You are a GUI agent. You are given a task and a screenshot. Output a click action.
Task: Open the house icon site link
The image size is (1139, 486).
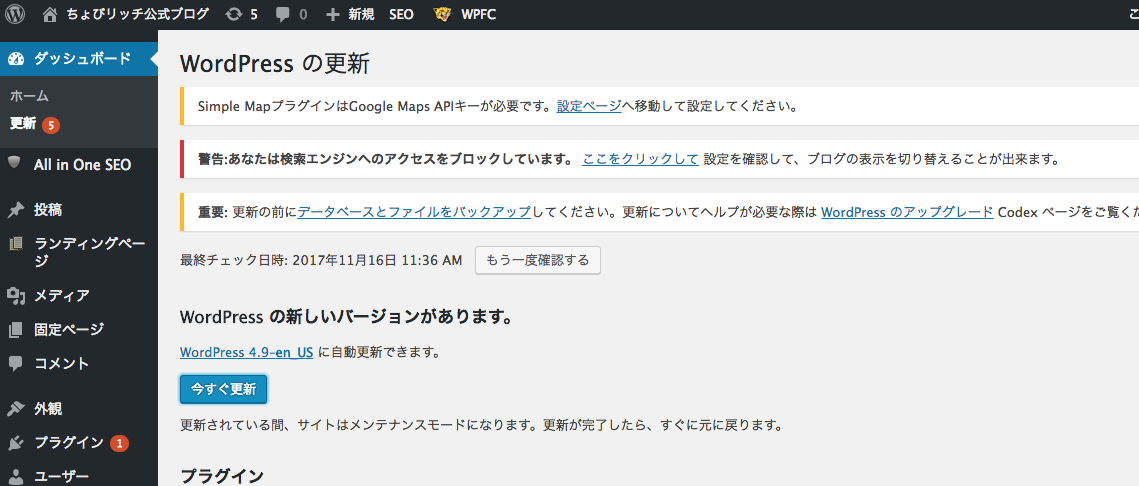click(50, 14)
